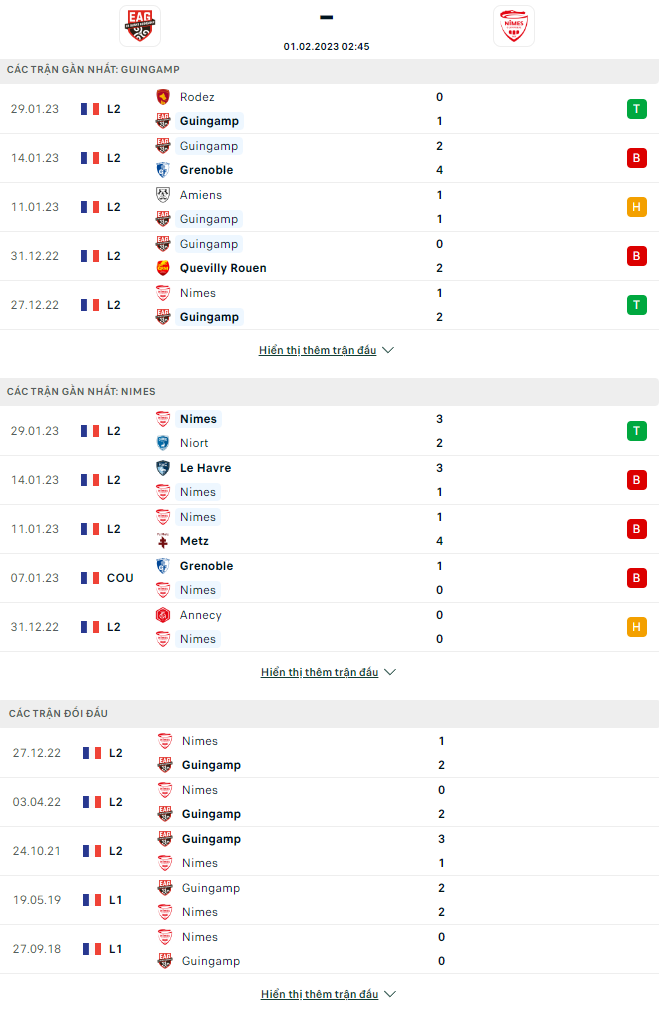The height and width of the screenshot is (1009, 659).
Task: Open the 27.09.18 L1 head-to-head row
Action: (x=330, y=949)
